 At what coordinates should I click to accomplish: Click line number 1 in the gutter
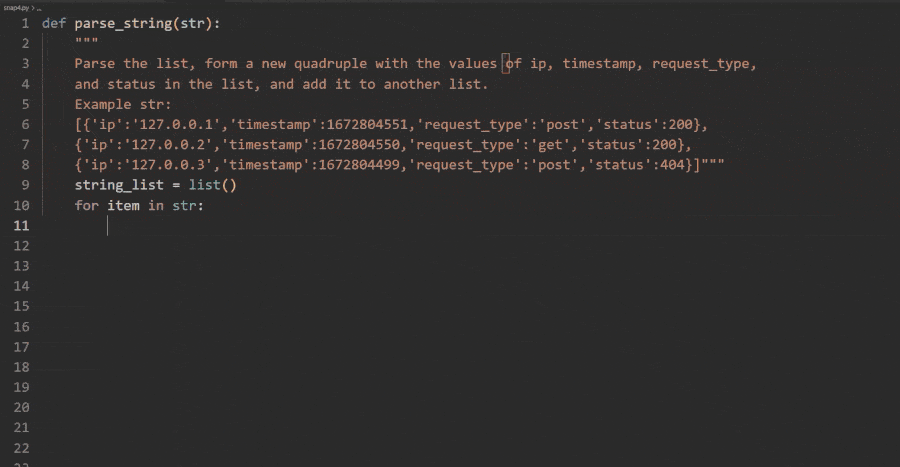click(23, 22)
